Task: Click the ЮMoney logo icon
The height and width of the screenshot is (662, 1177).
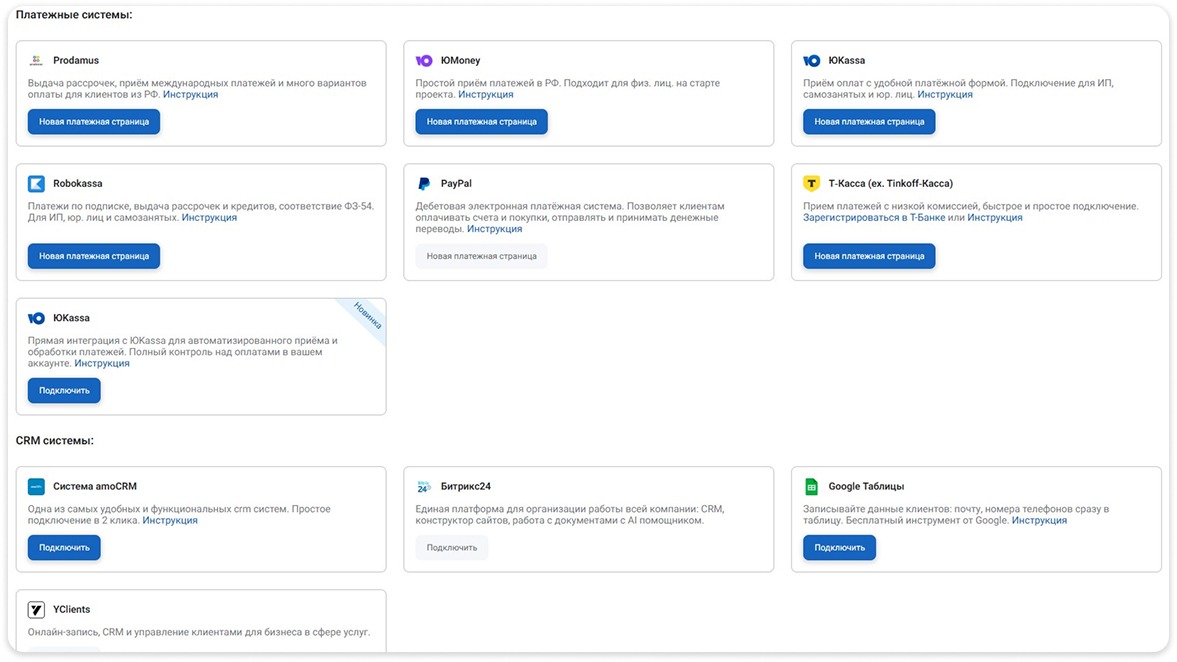Action: coord(424,61)
